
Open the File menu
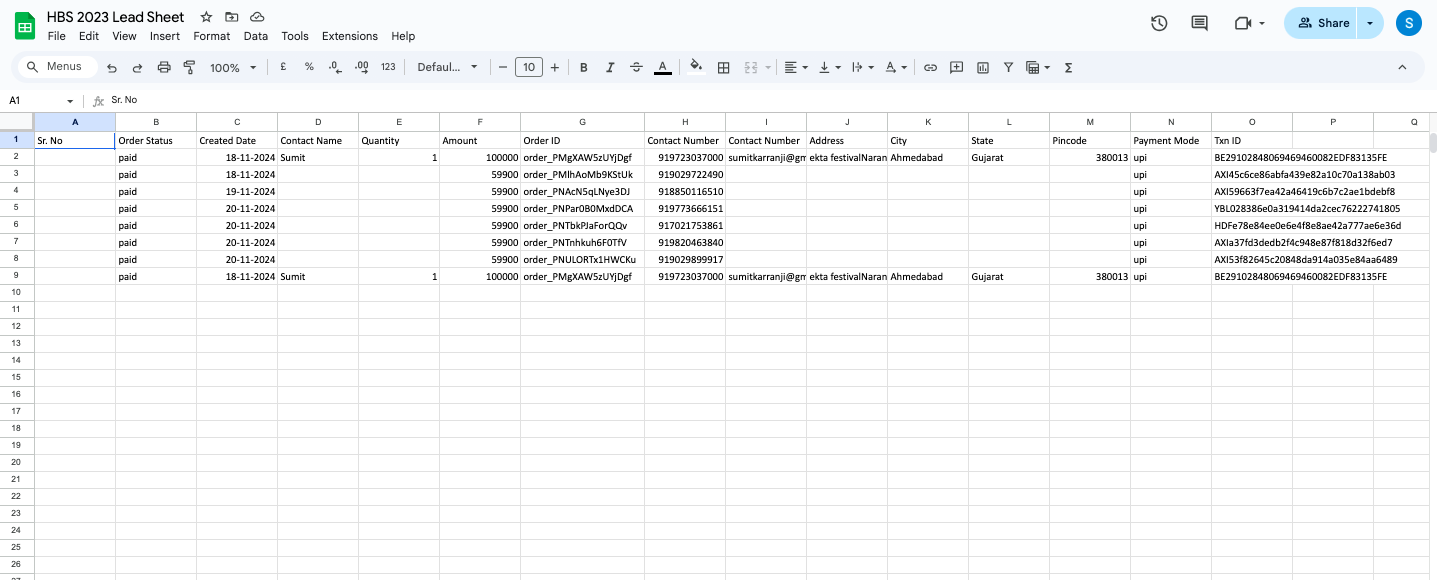(57, 36)
